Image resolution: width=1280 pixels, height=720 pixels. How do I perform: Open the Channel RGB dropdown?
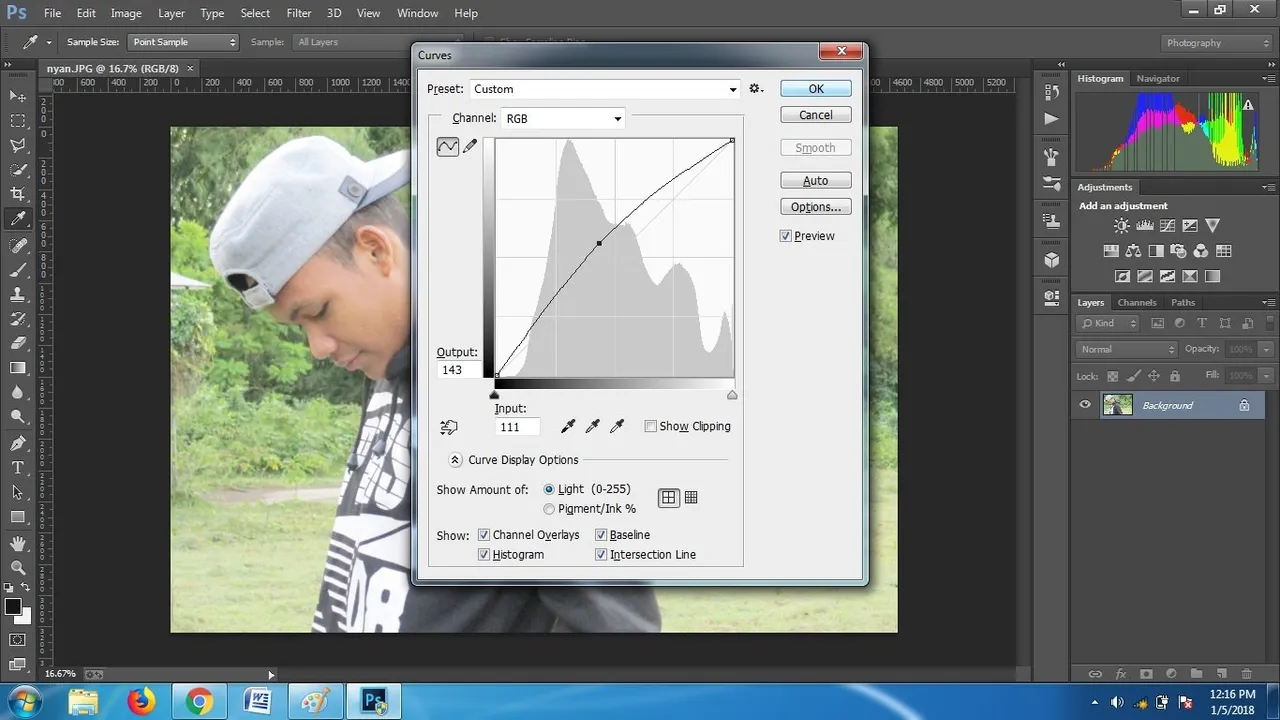[563, 118]
